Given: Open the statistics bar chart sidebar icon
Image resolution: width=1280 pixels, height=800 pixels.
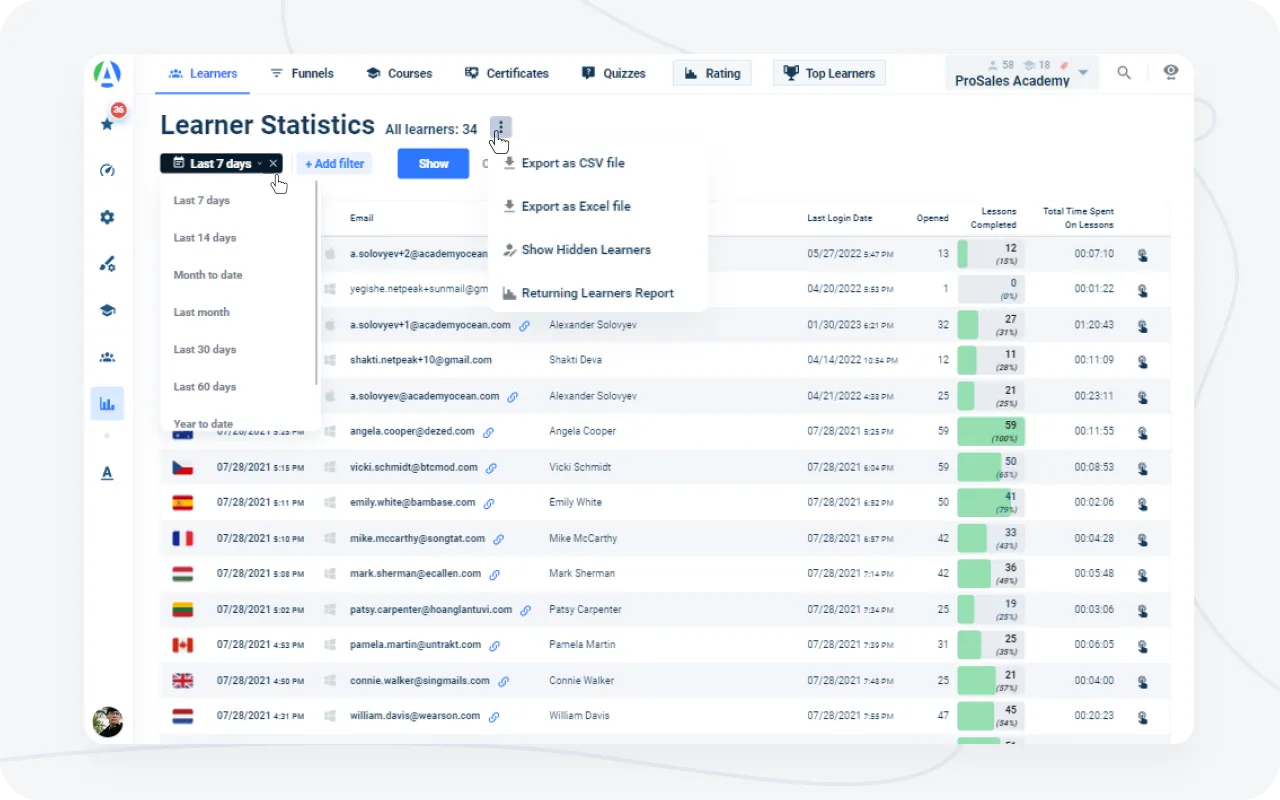Looking at the screenshot, I should pyautogui.click(x=107, y=404).
